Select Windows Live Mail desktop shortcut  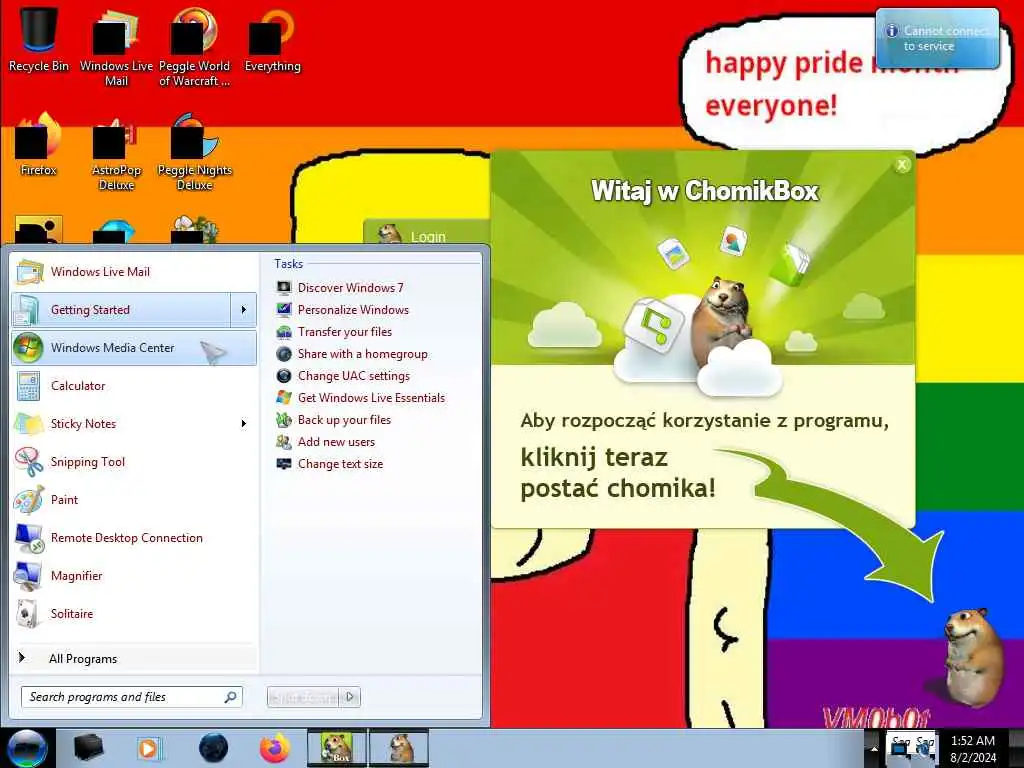[x=116, y=47]
